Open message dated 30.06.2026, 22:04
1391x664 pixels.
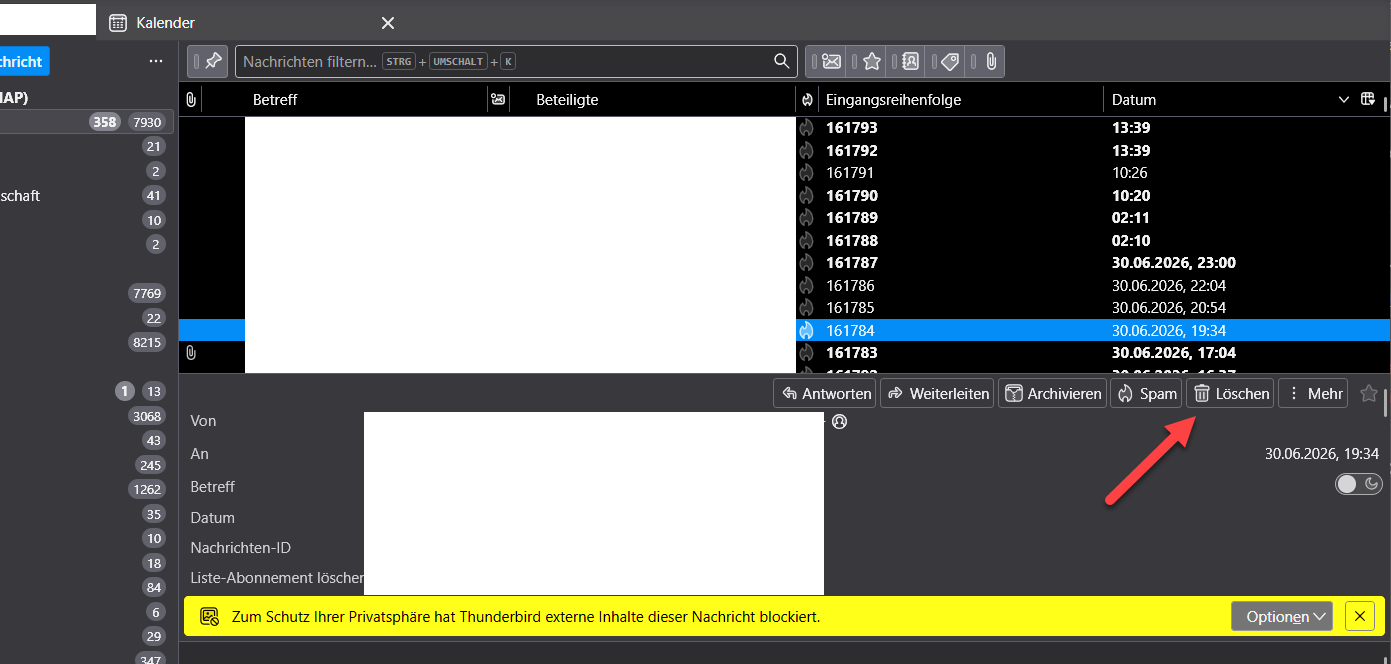click(784, 285)
